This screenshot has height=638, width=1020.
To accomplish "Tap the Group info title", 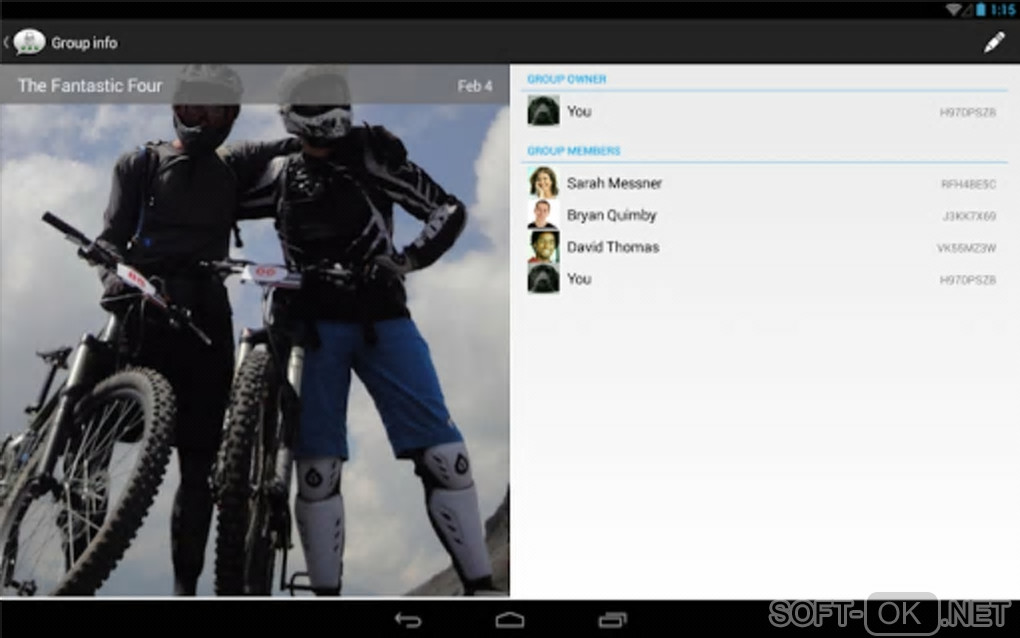I will click(85, 43).
